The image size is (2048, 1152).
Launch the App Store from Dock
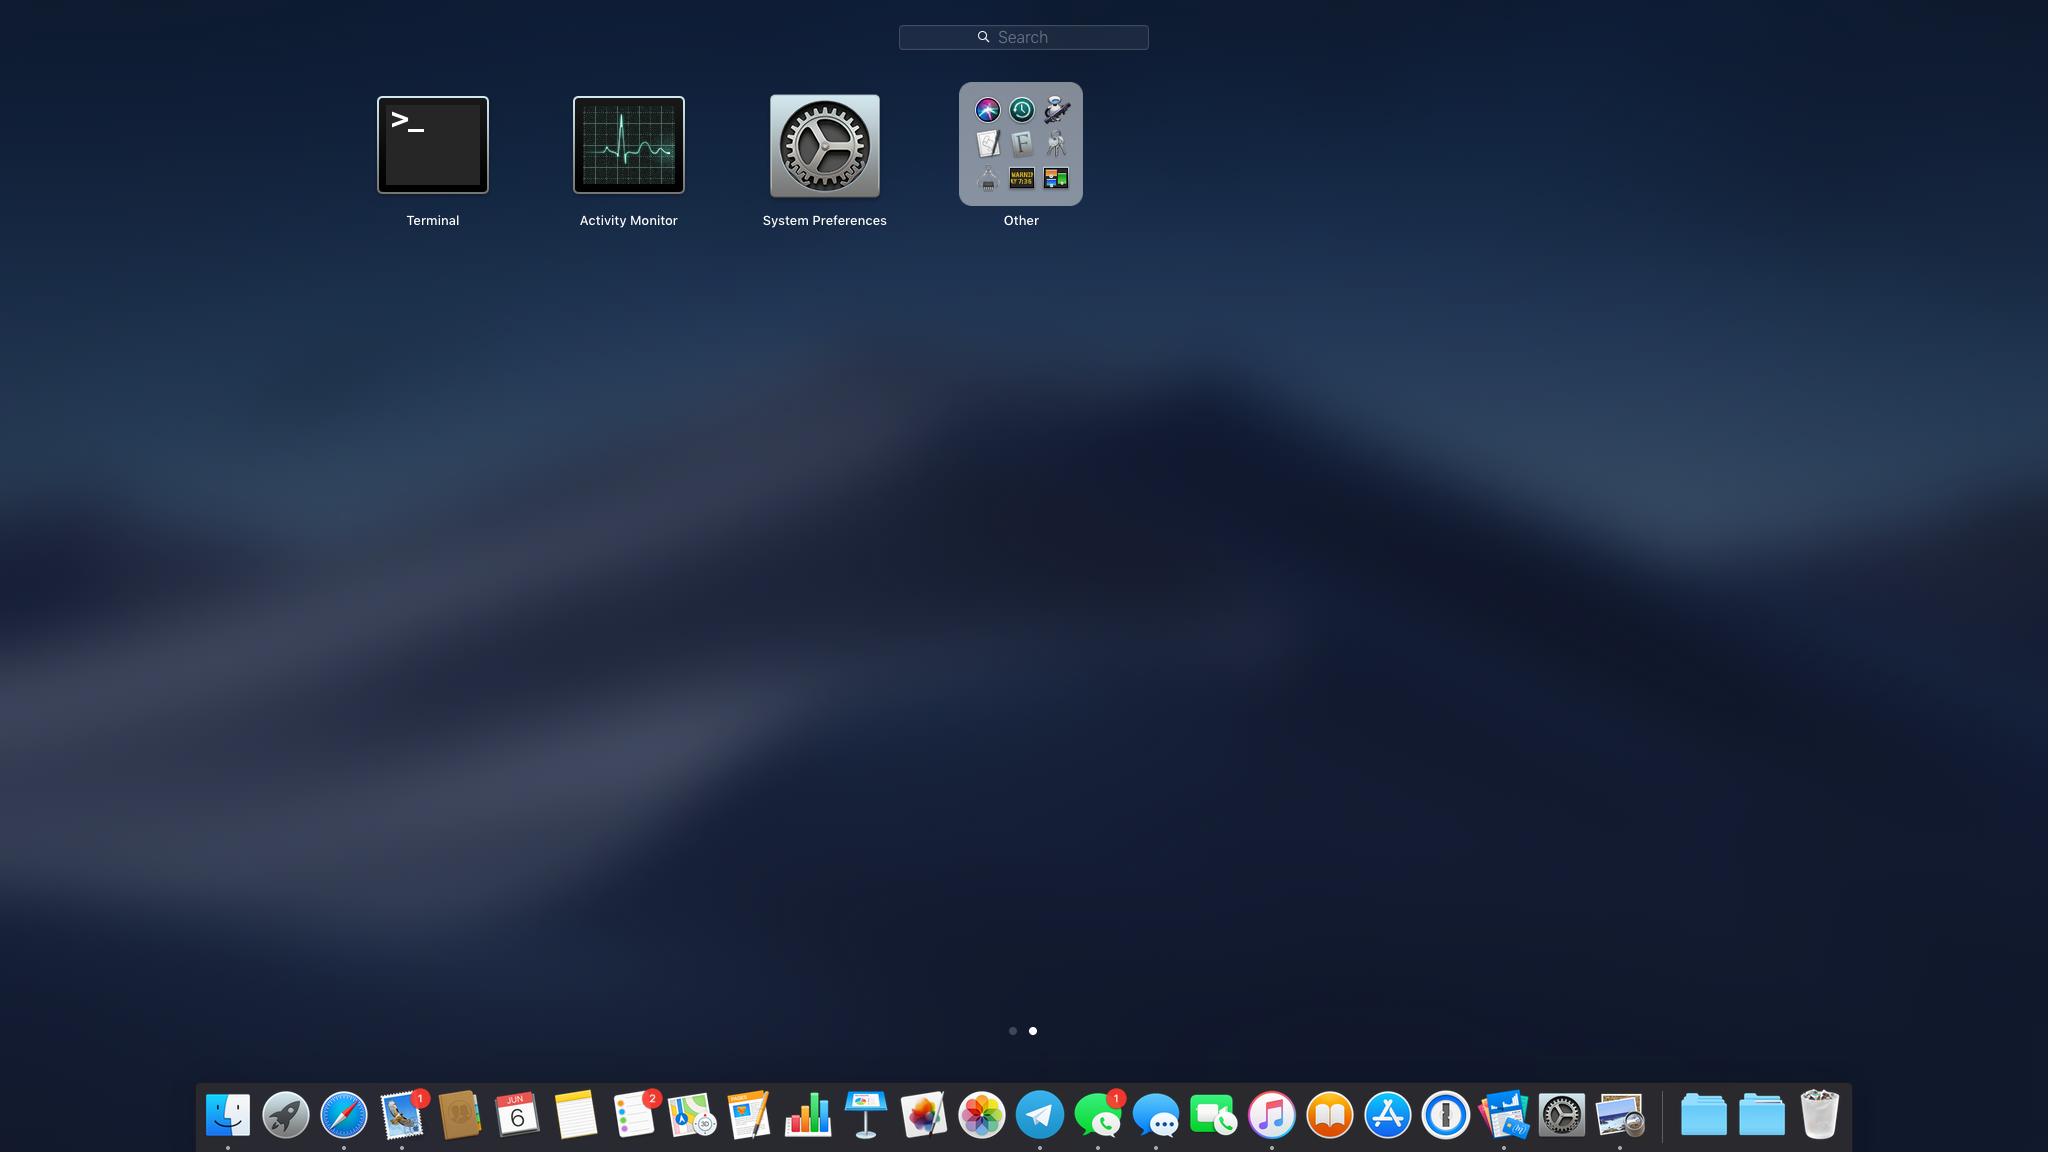pos(1387,1115)
